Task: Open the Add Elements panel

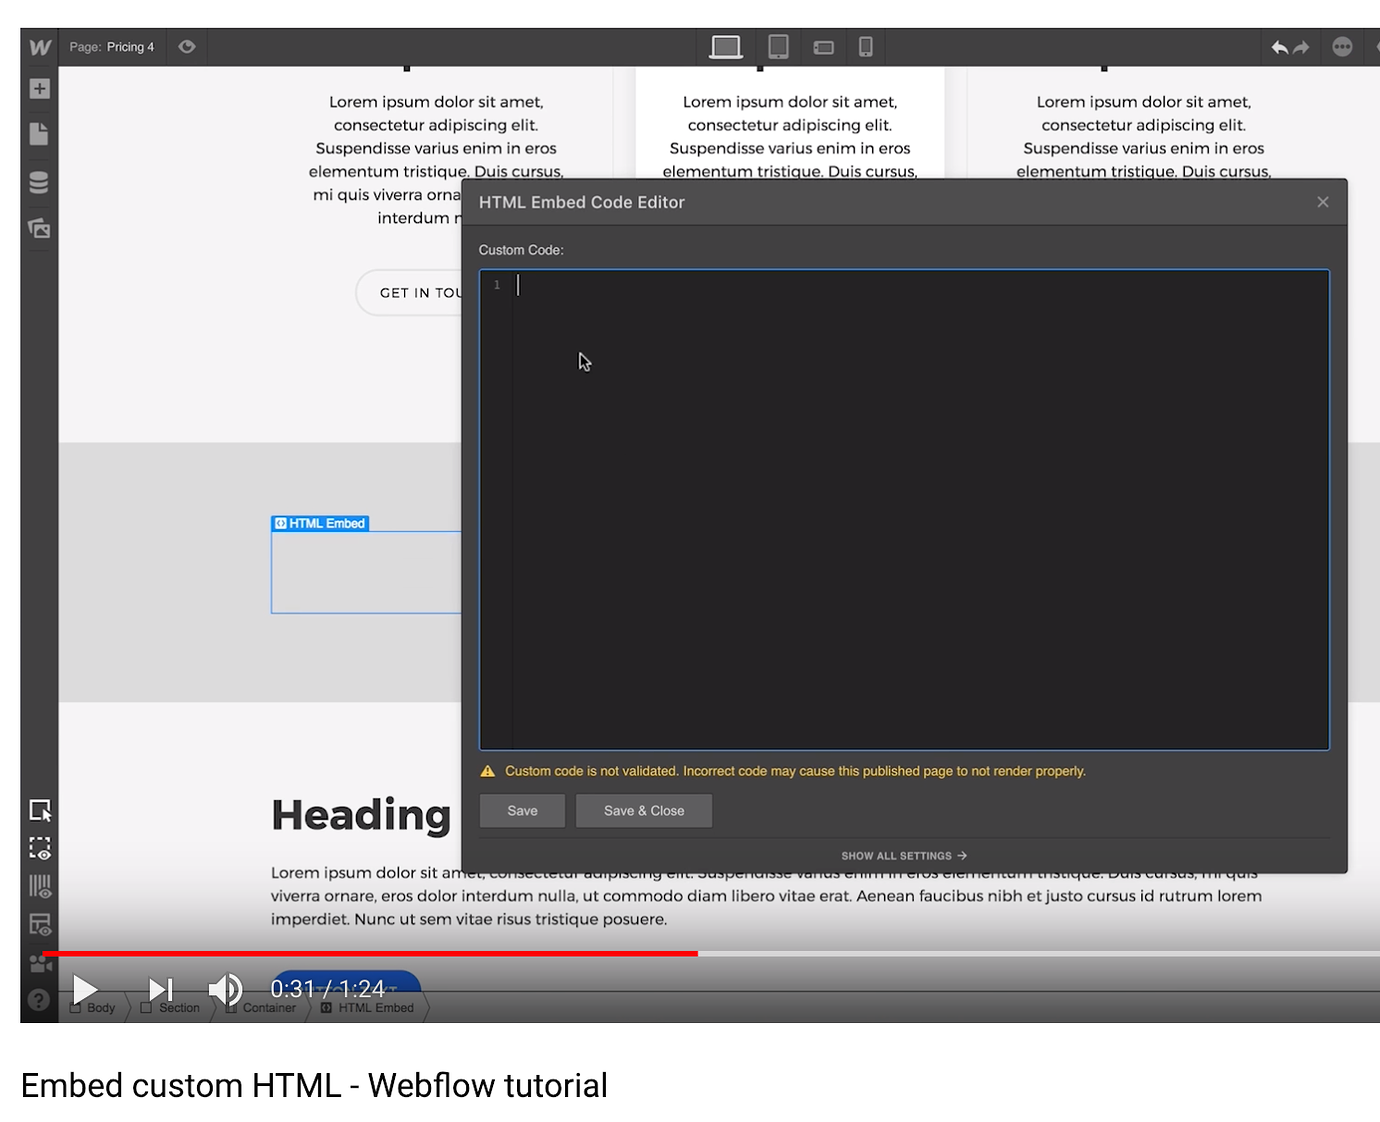Action: click(39, 88)
